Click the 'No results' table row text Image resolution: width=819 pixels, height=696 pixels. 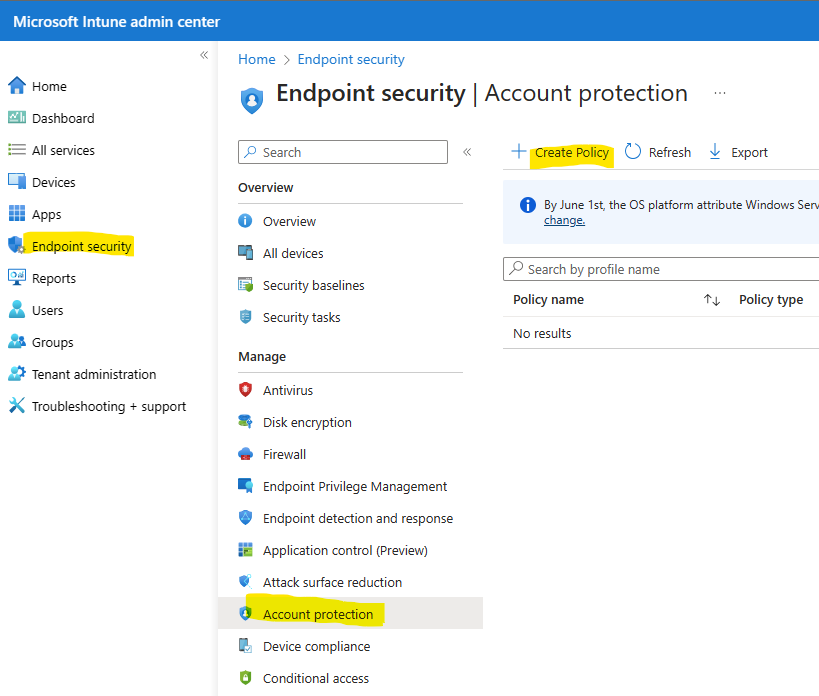pyautogui.click(x=542, y=333)
